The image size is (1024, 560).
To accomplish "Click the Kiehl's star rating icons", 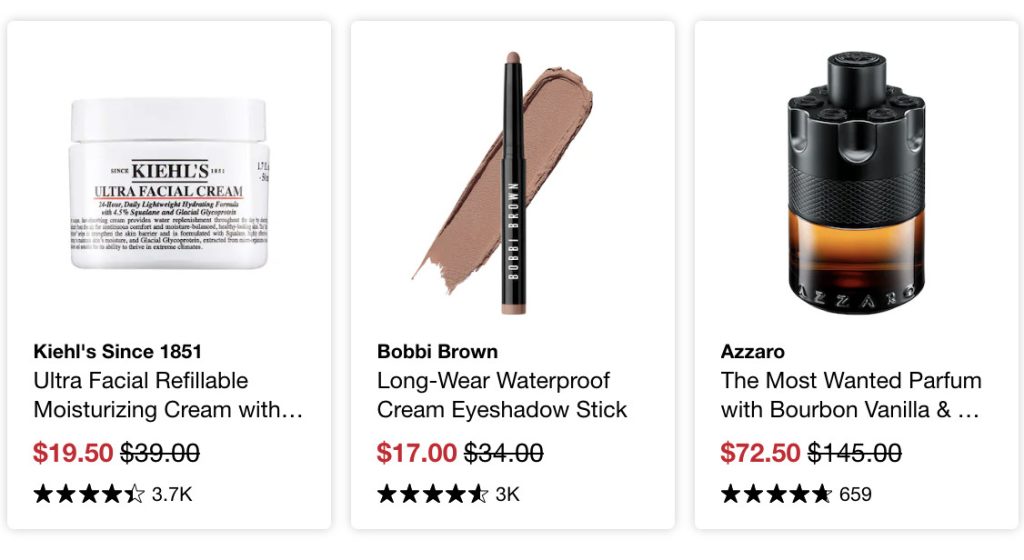I will (89, 494).
